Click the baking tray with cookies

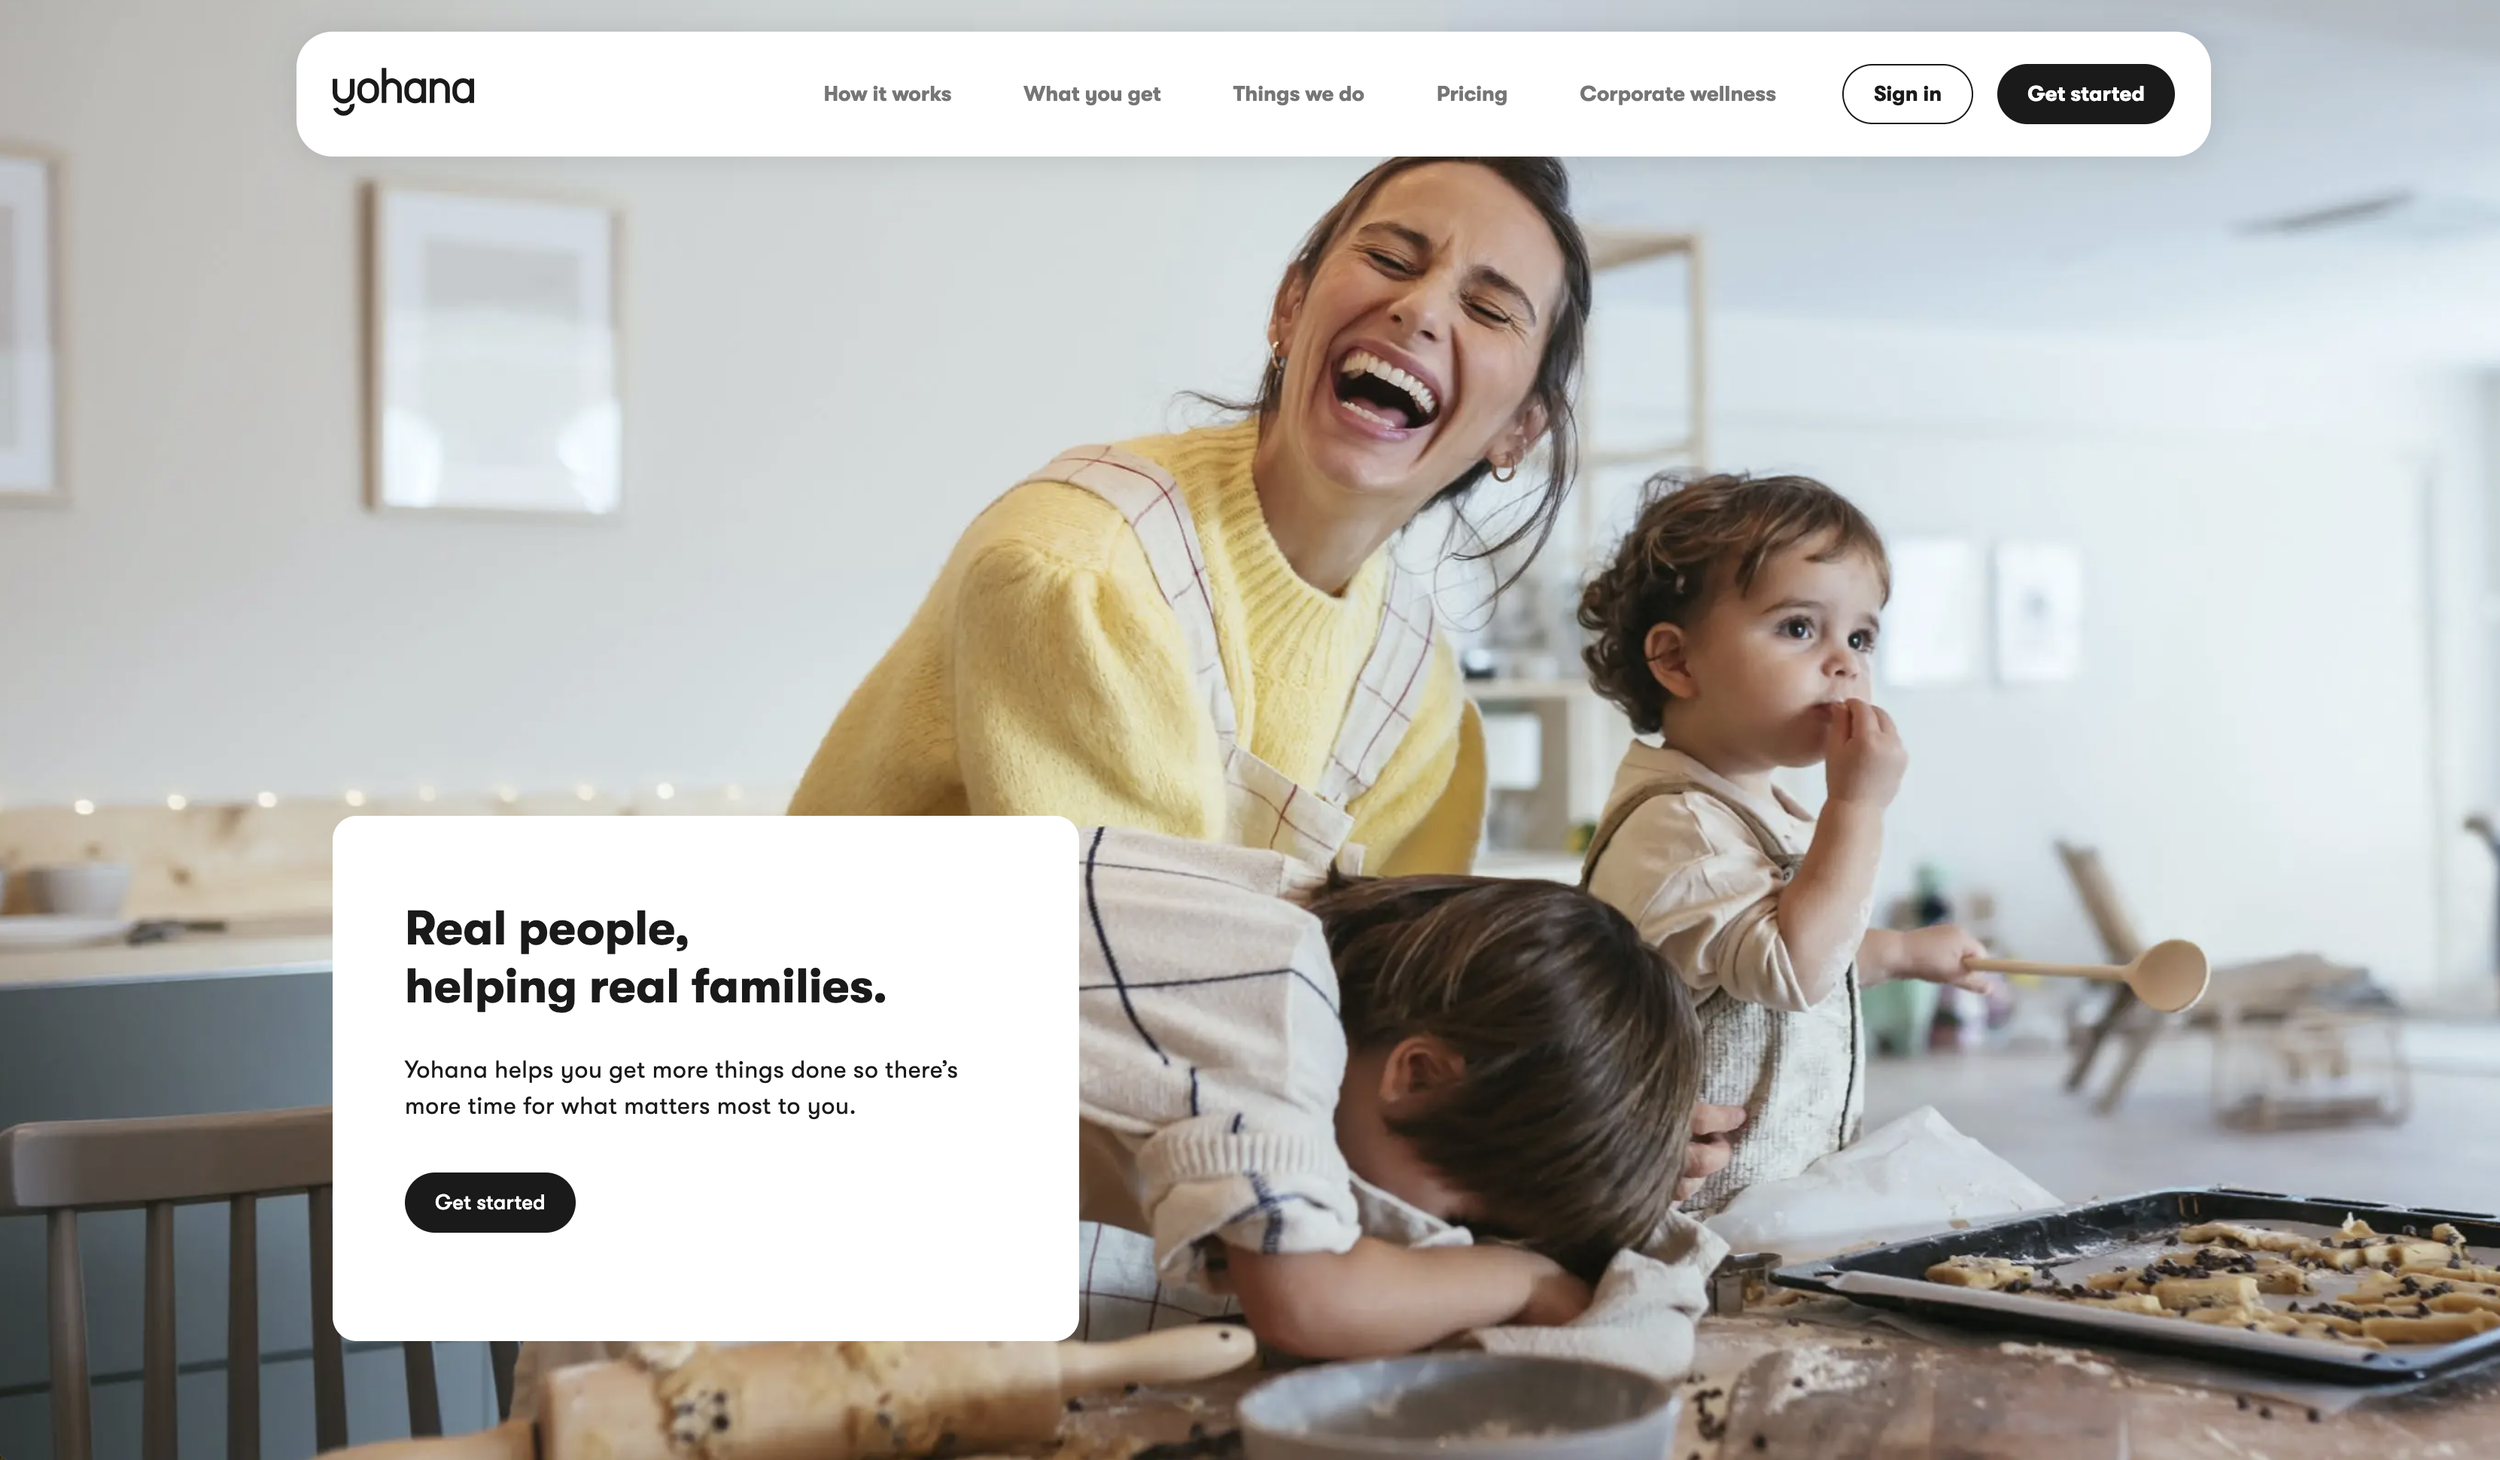(x=2150, y=1285)
